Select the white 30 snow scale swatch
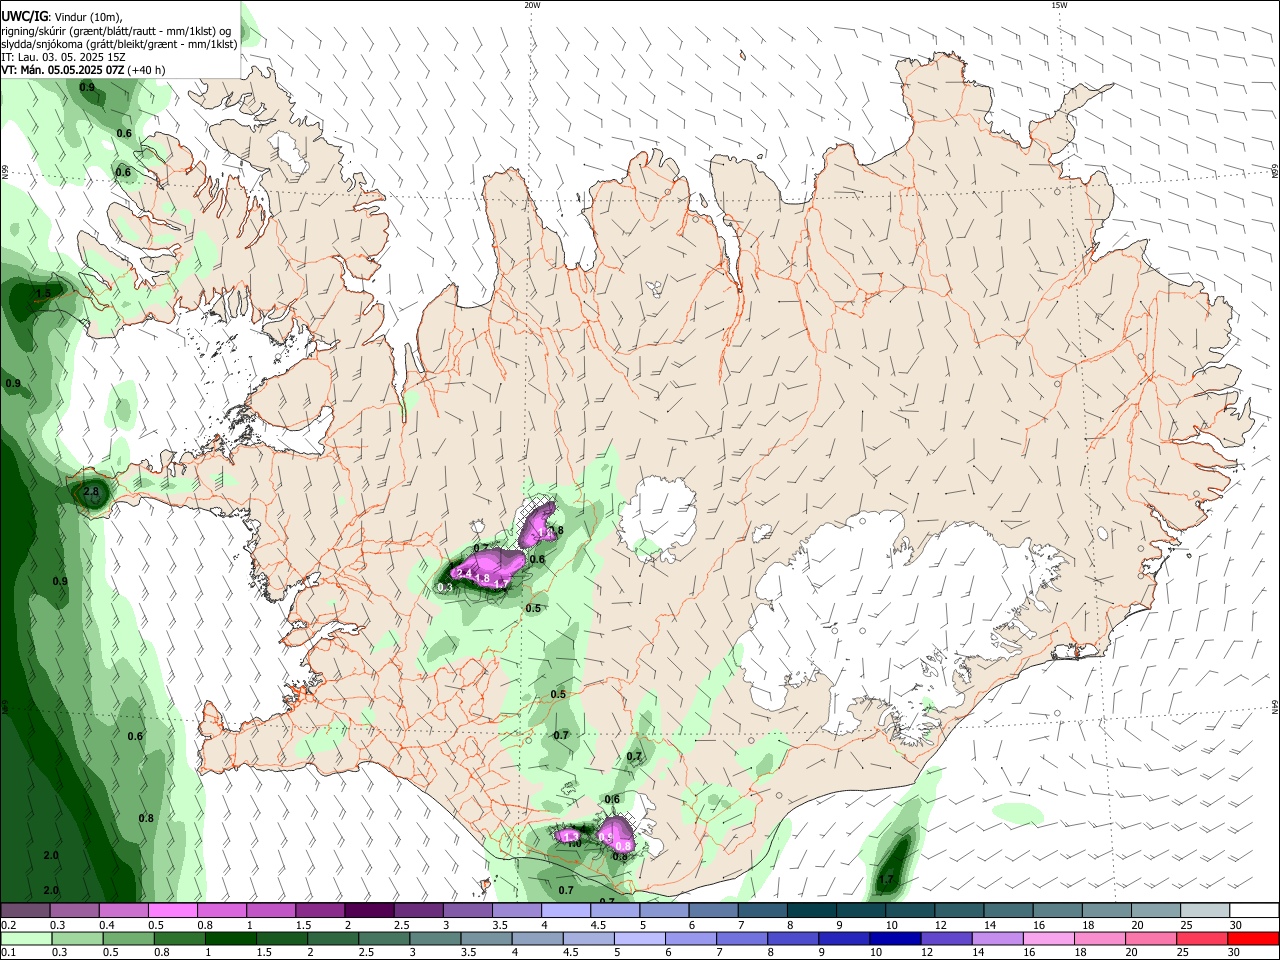The image size is (1280, 960). tap(1253, 911)
